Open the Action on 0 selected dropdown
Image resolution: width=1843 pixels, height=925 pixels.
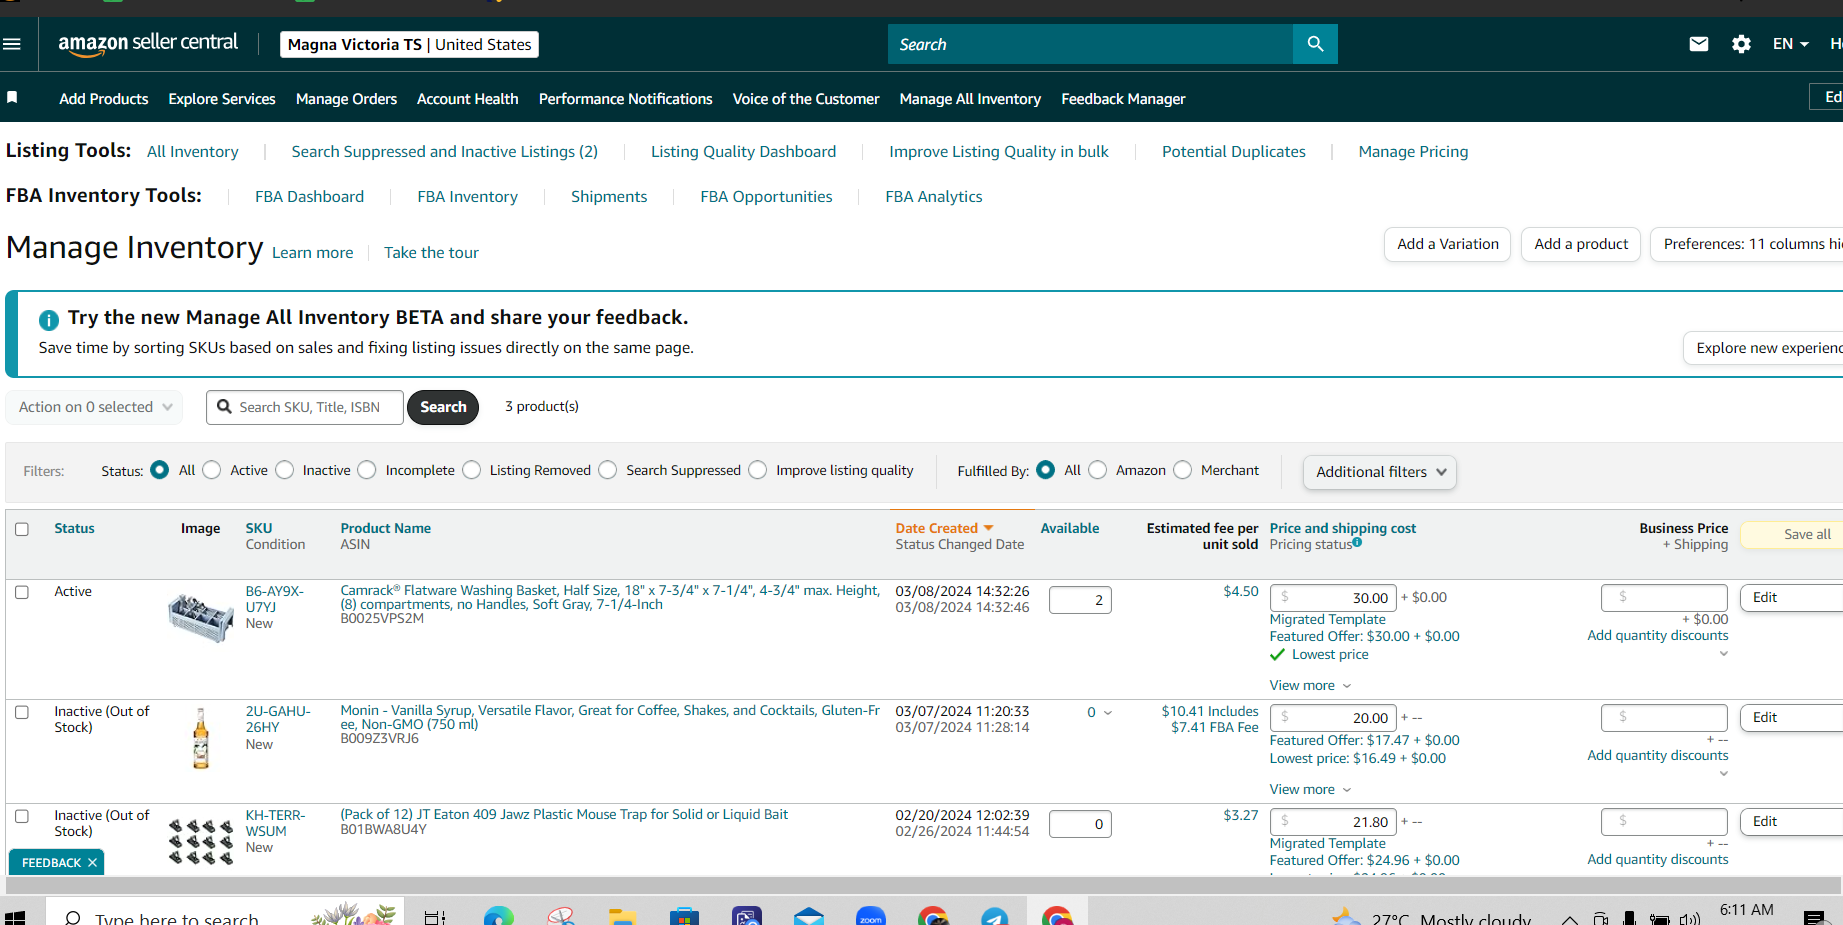point(95,407)
